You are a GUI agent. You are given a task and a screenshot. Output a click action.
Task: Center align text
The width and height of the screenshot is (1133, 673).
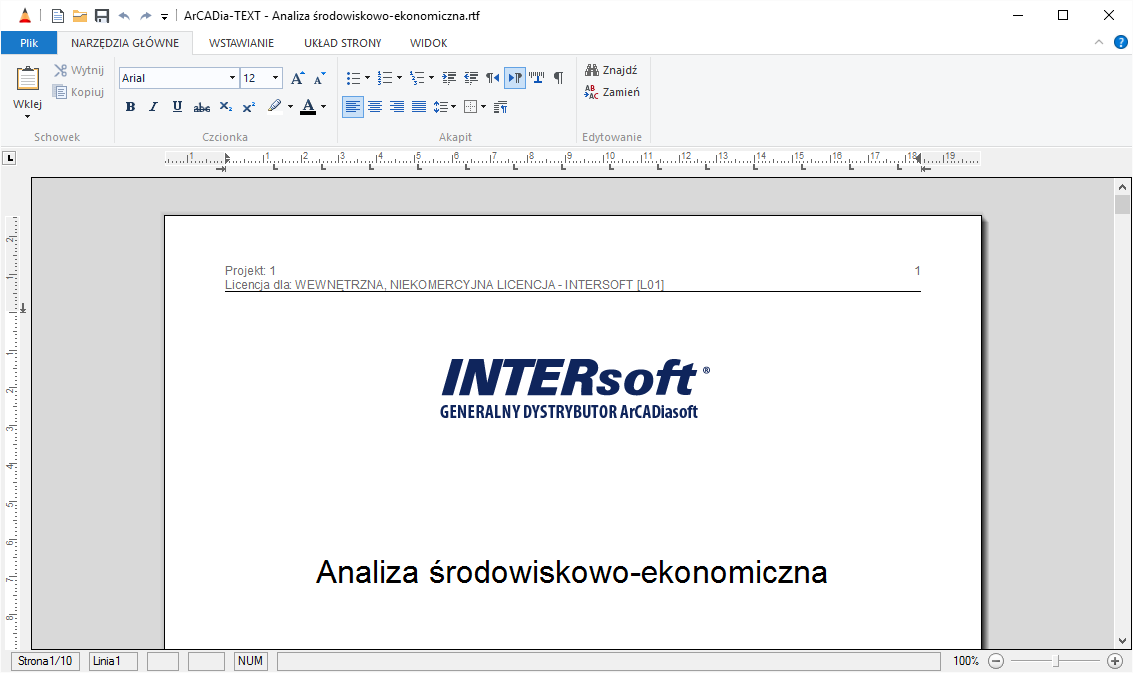click(x=375, y=107)
